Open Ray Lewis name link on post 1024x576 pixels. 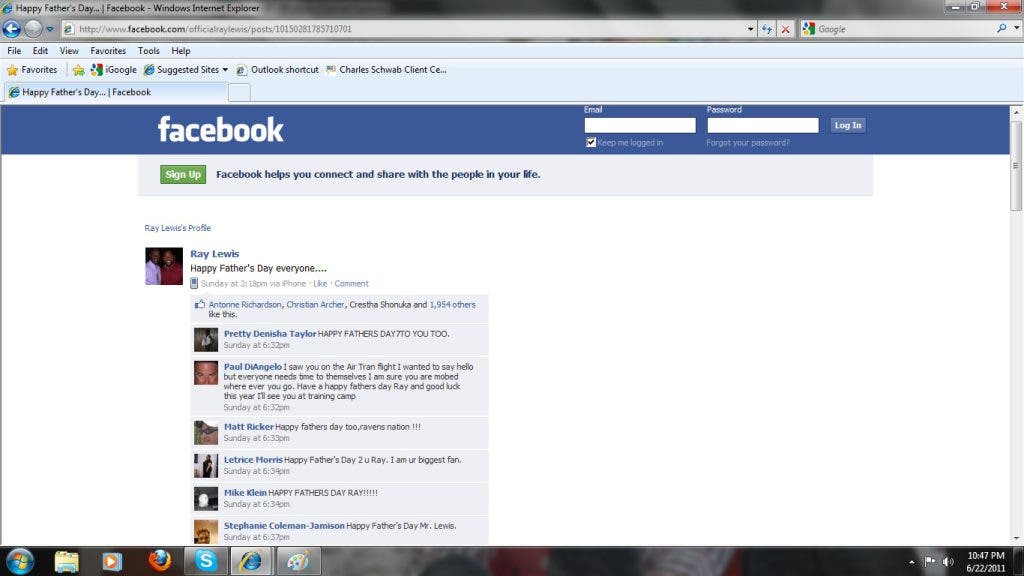point(215,254)
